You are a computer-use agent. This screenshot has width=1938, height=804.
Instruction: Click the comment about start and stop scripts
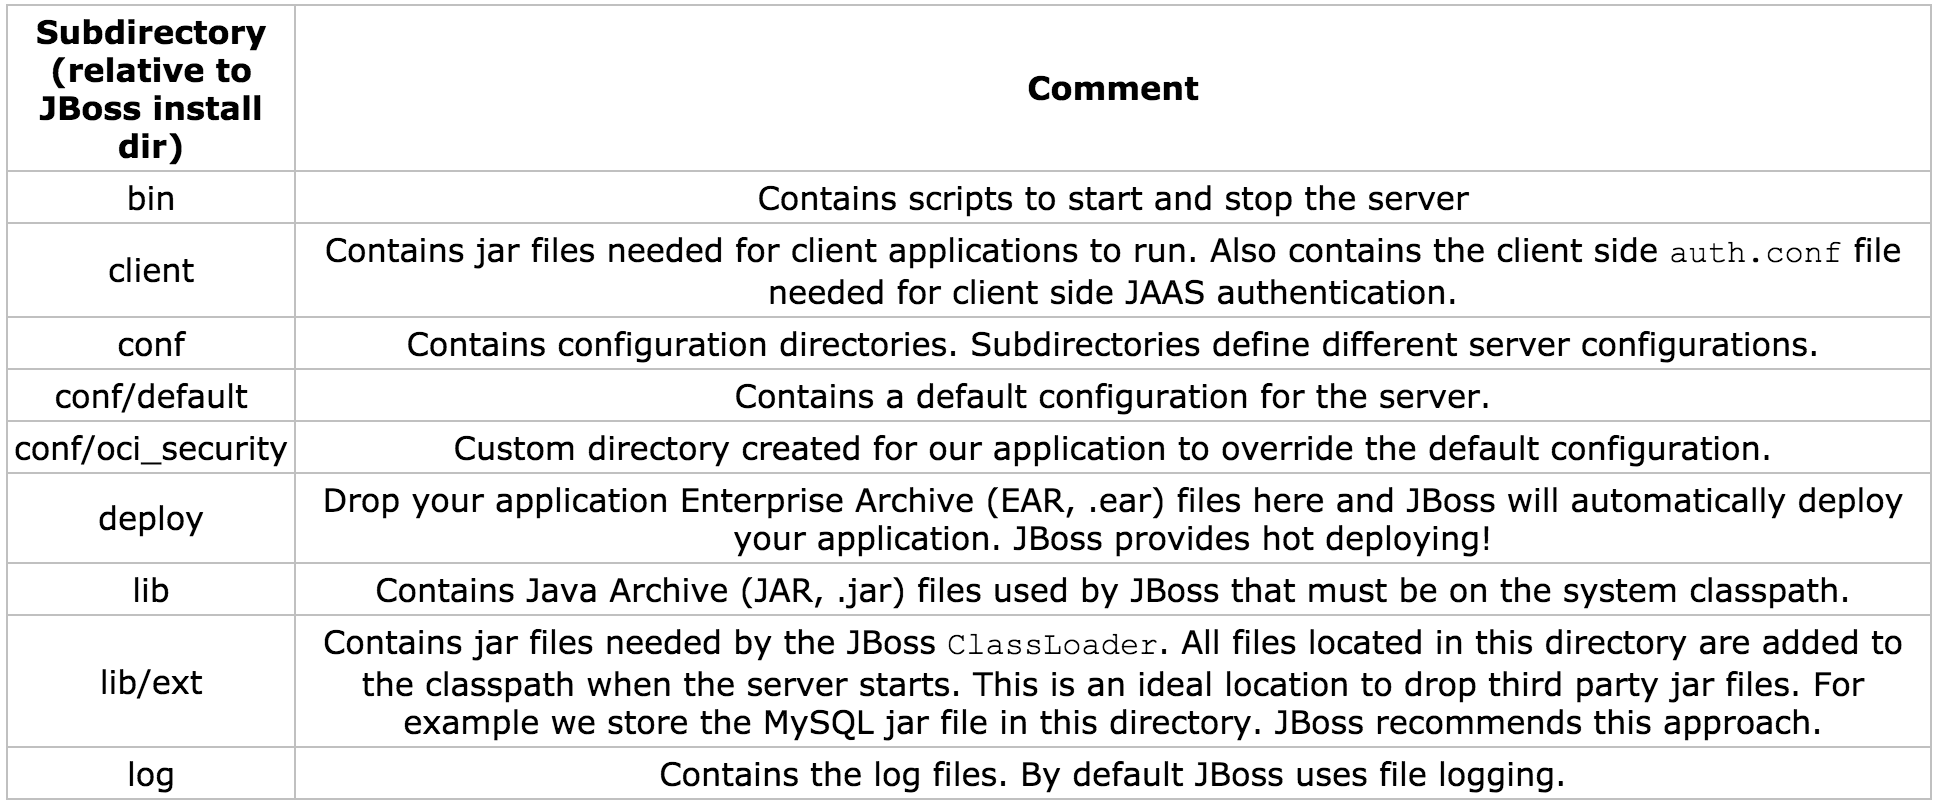pyautogui.click(x=1112, y=198)
